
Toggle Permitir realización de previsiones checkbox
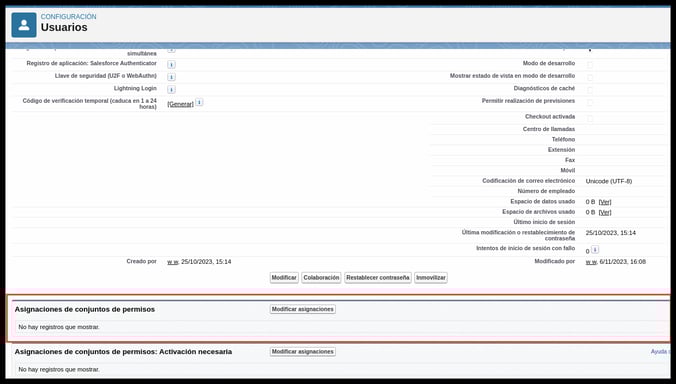click(590, 102)
